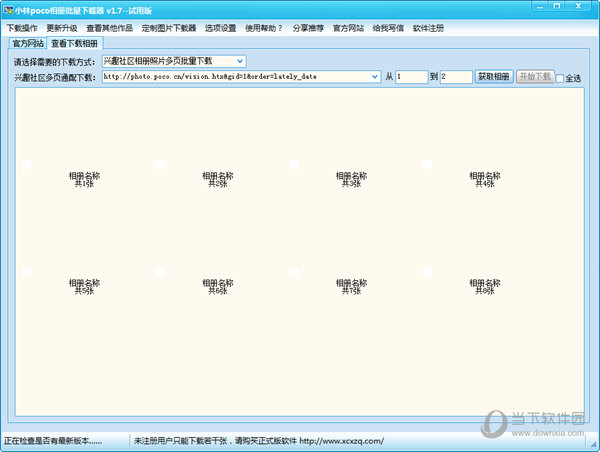Check the album box for 共5张
The width and height of the screenshot is (600, 452).
[27, 272]
